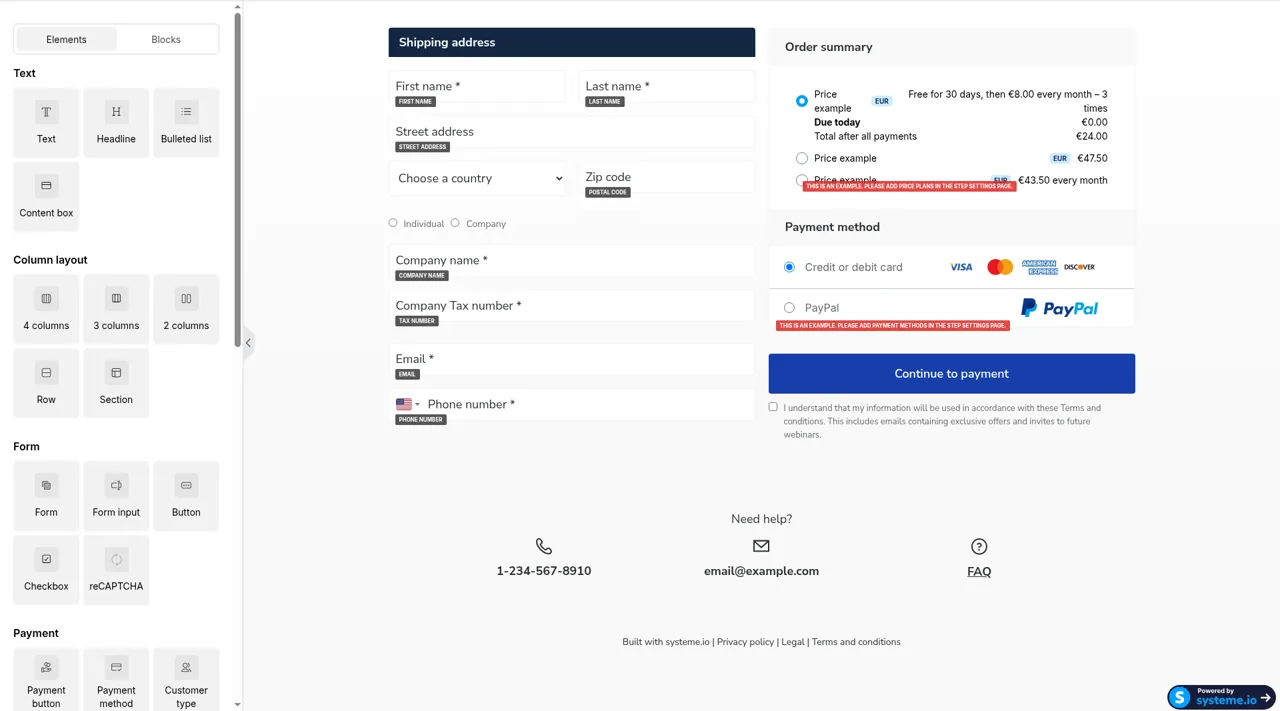Select the Individual customer type radio
1280x711 pixels.
coord(393,223)
